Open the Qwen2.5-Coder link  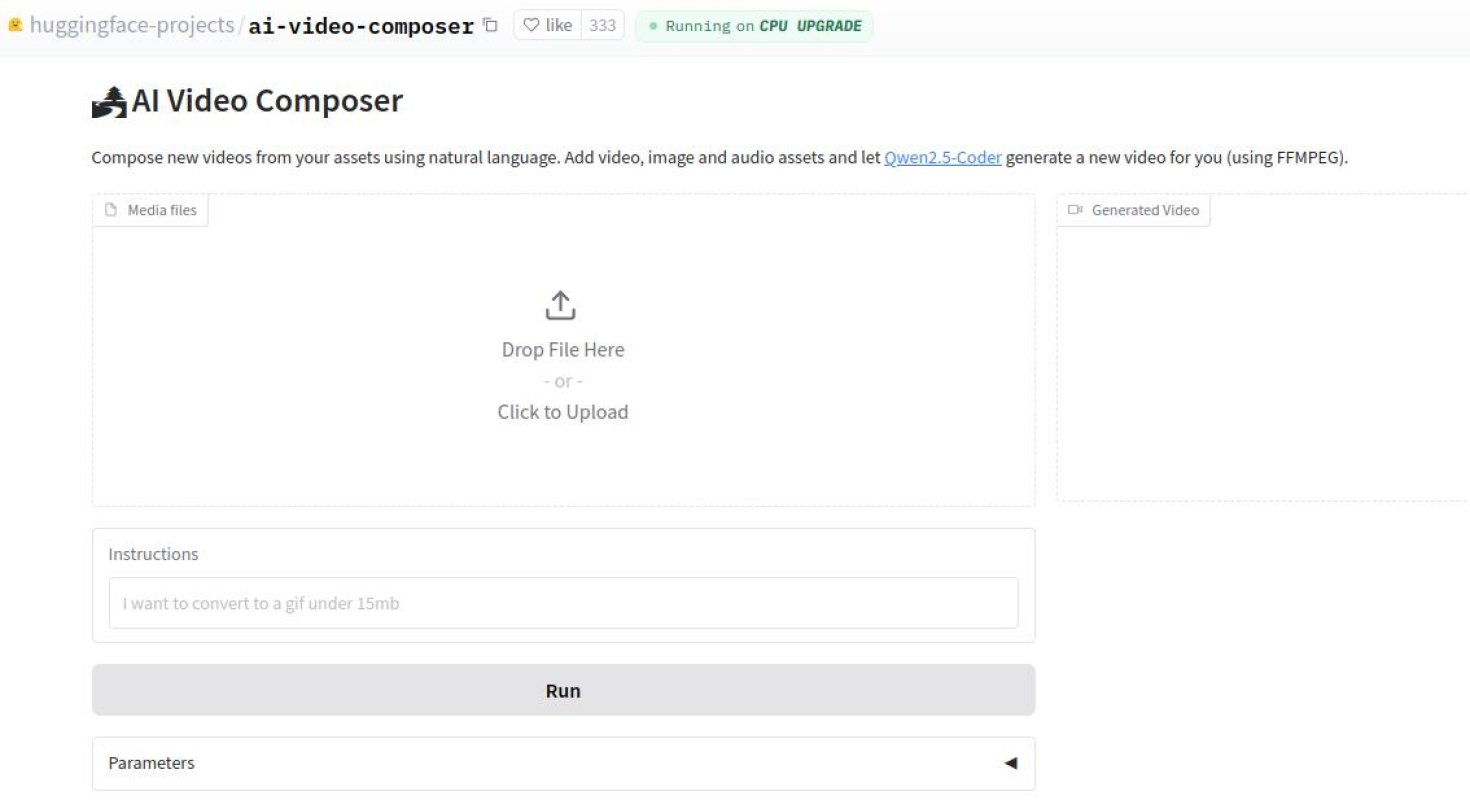[941, 157]
